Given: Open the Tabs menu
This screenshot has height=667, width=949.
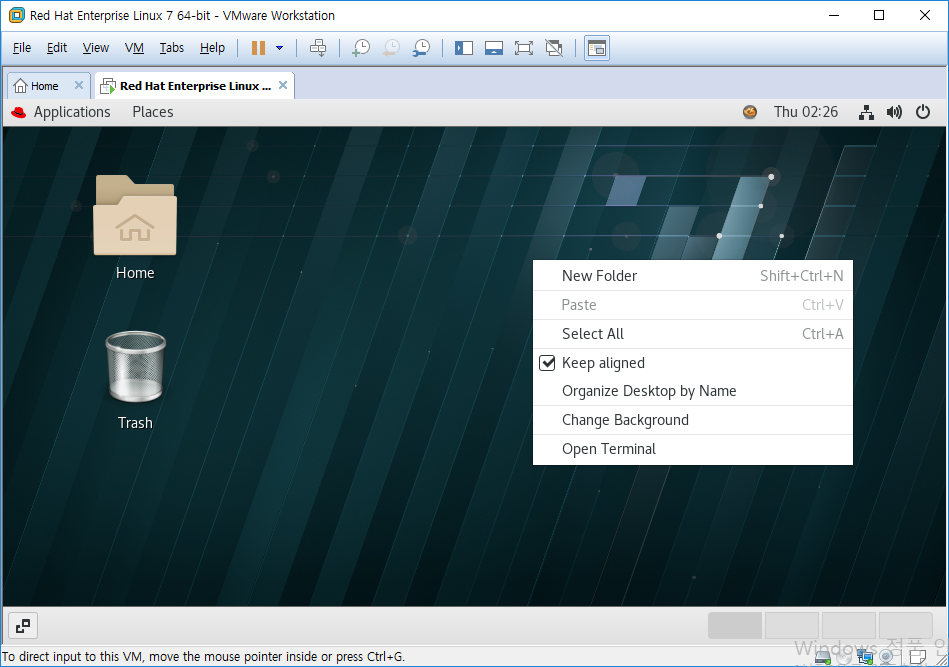Looking at the screenshot, I should (171, 48).
